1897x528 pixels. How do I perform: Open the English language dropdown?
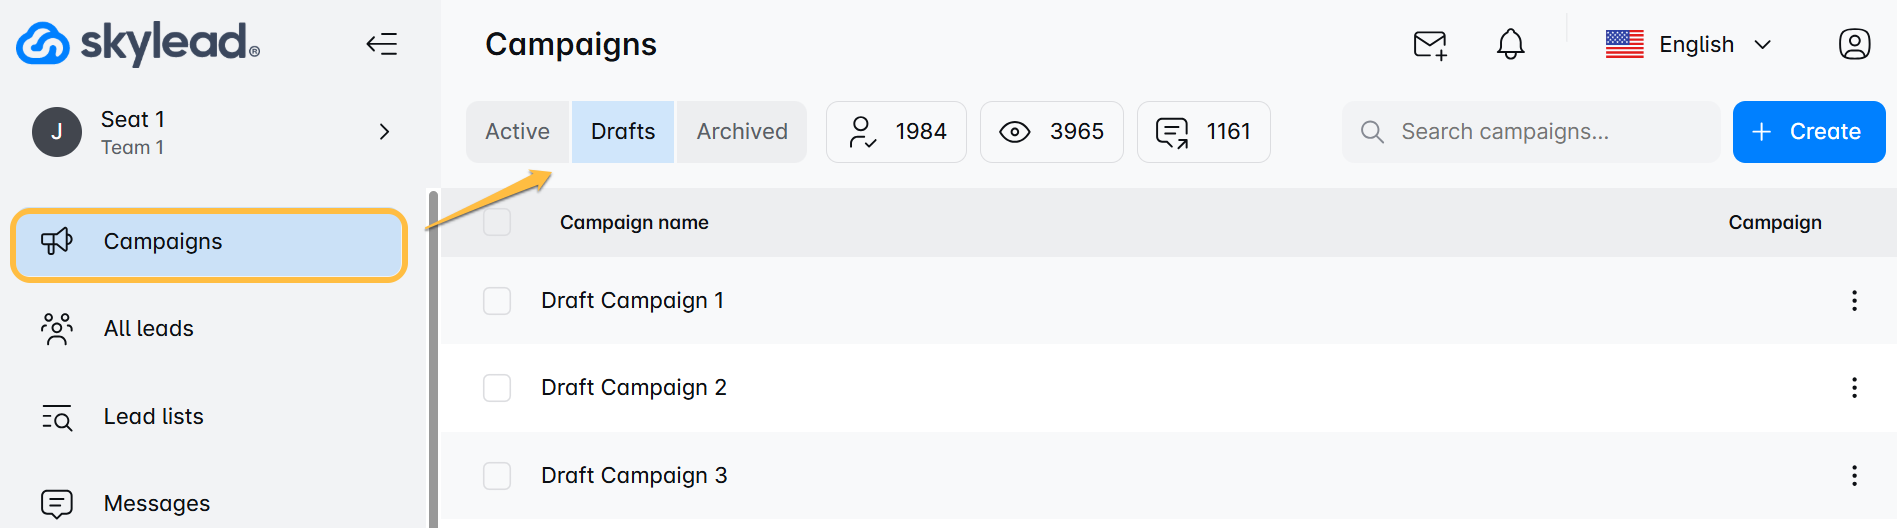(x=1689, y=44)
